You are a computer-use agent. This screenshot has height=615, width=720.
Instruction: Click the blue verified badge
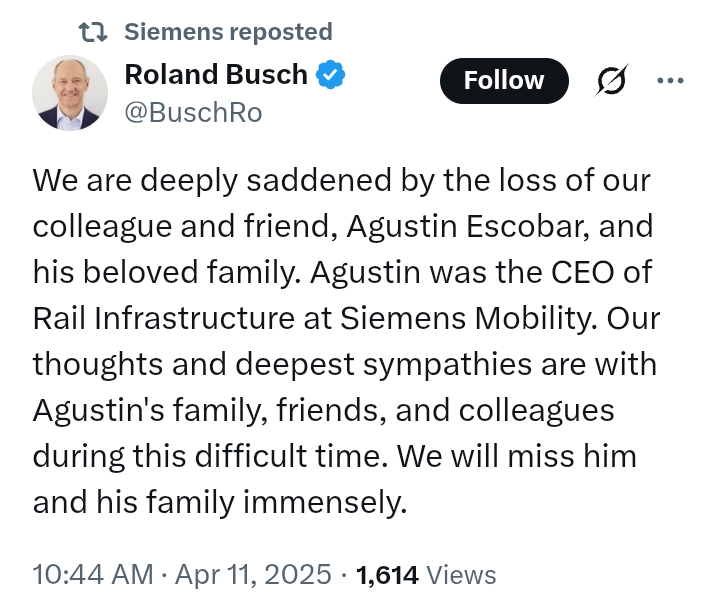pyautogui.click(x=330, y=74)
